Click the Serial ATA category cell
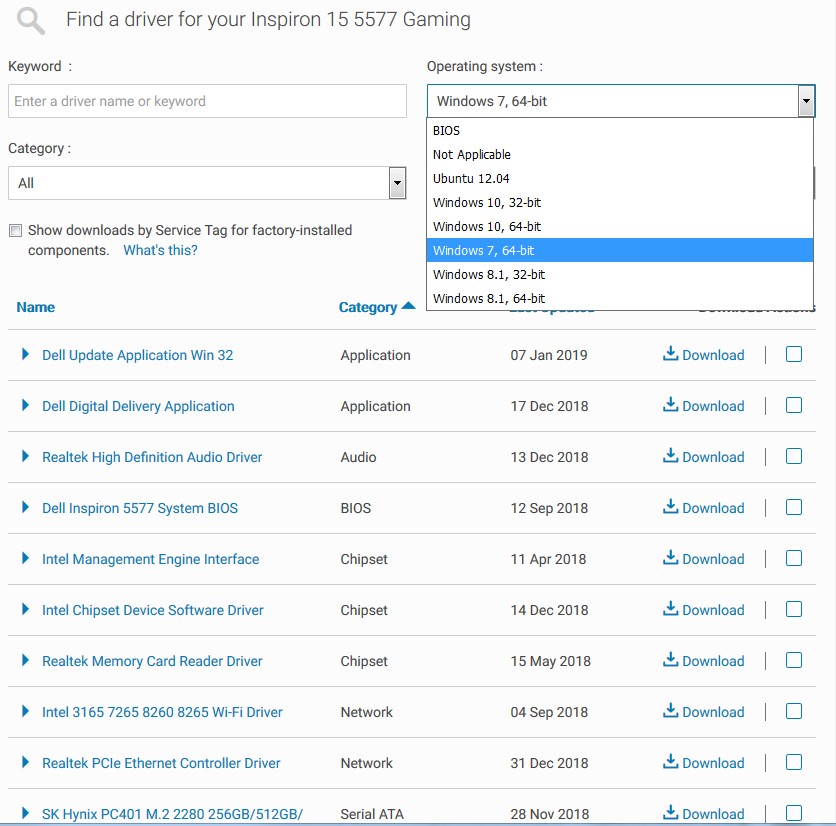 click(372, 814)
